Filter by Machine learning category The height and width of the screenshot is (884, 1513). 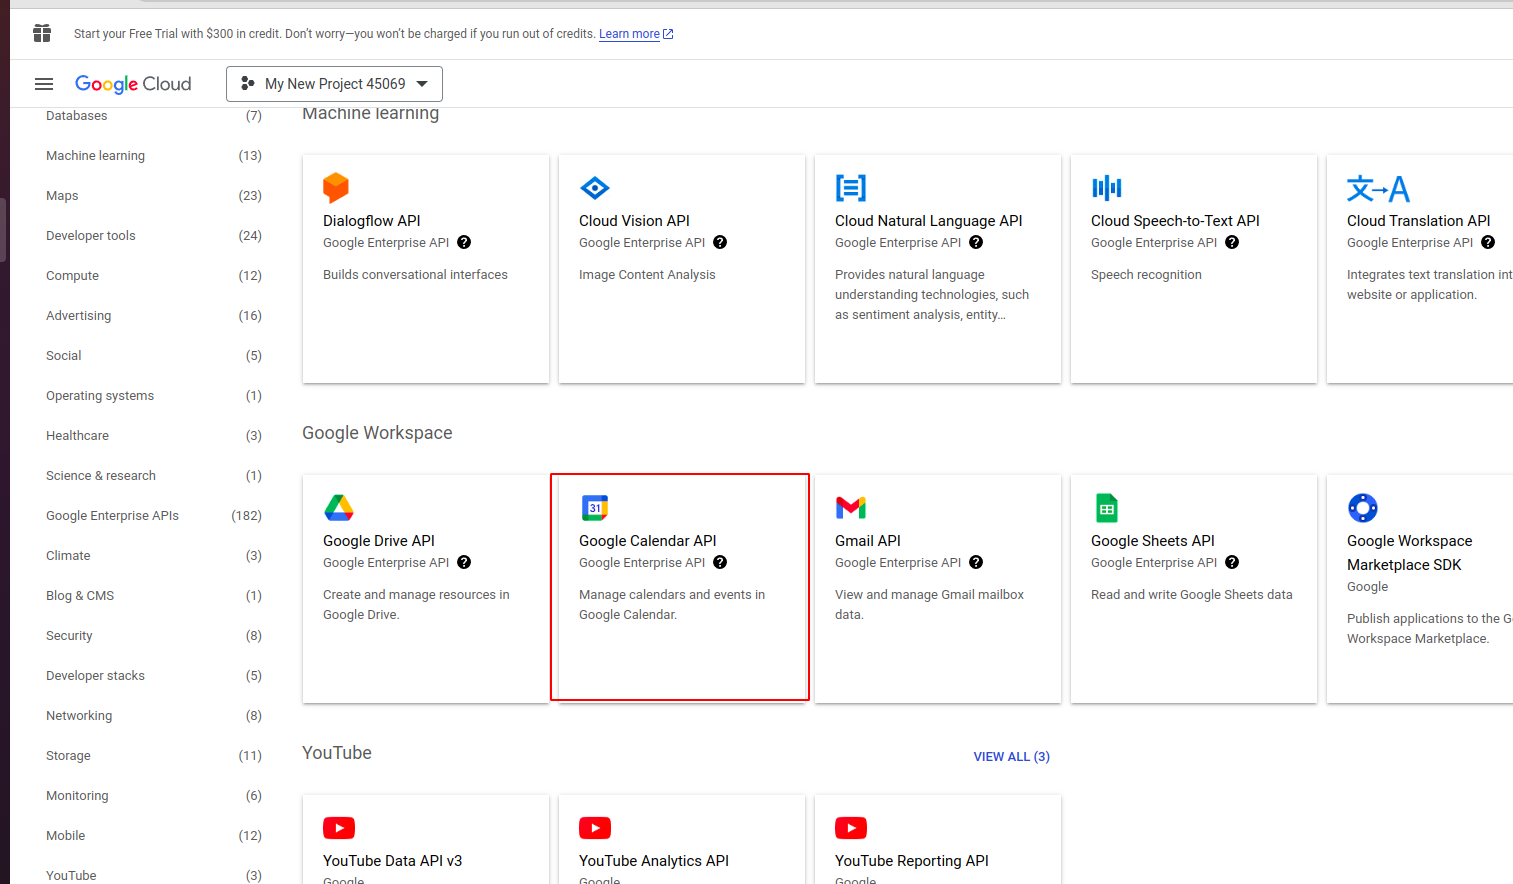point(96,156)
